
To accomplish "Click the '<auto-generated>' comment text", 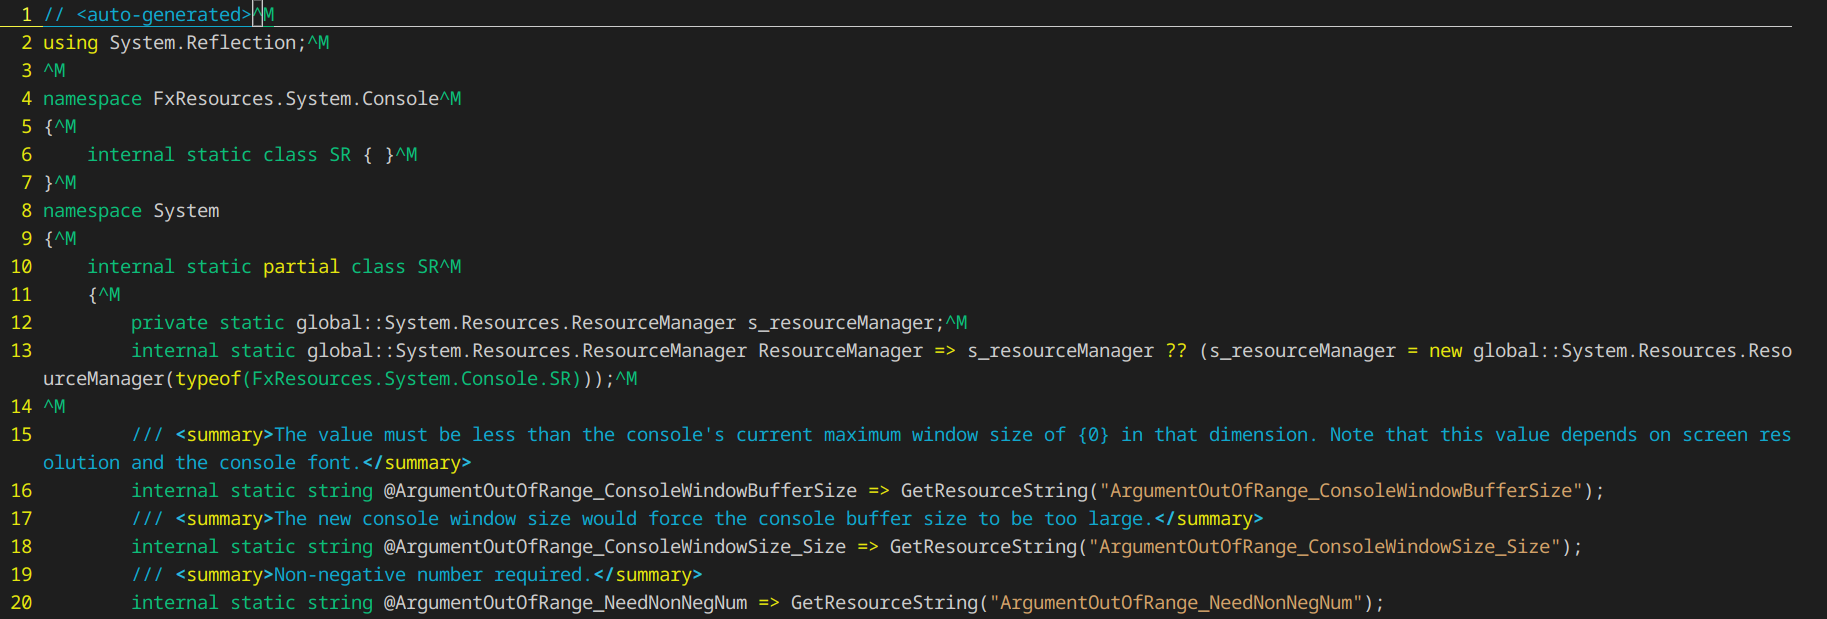I will pyautogui.click(x=164, y=15).
